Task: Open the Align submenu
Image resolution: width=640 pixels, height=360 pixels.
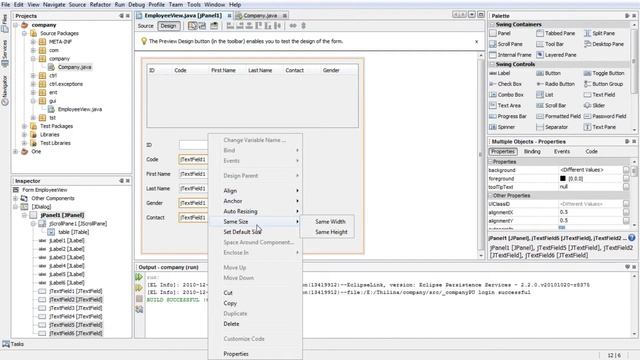Action: click(230, 191)
